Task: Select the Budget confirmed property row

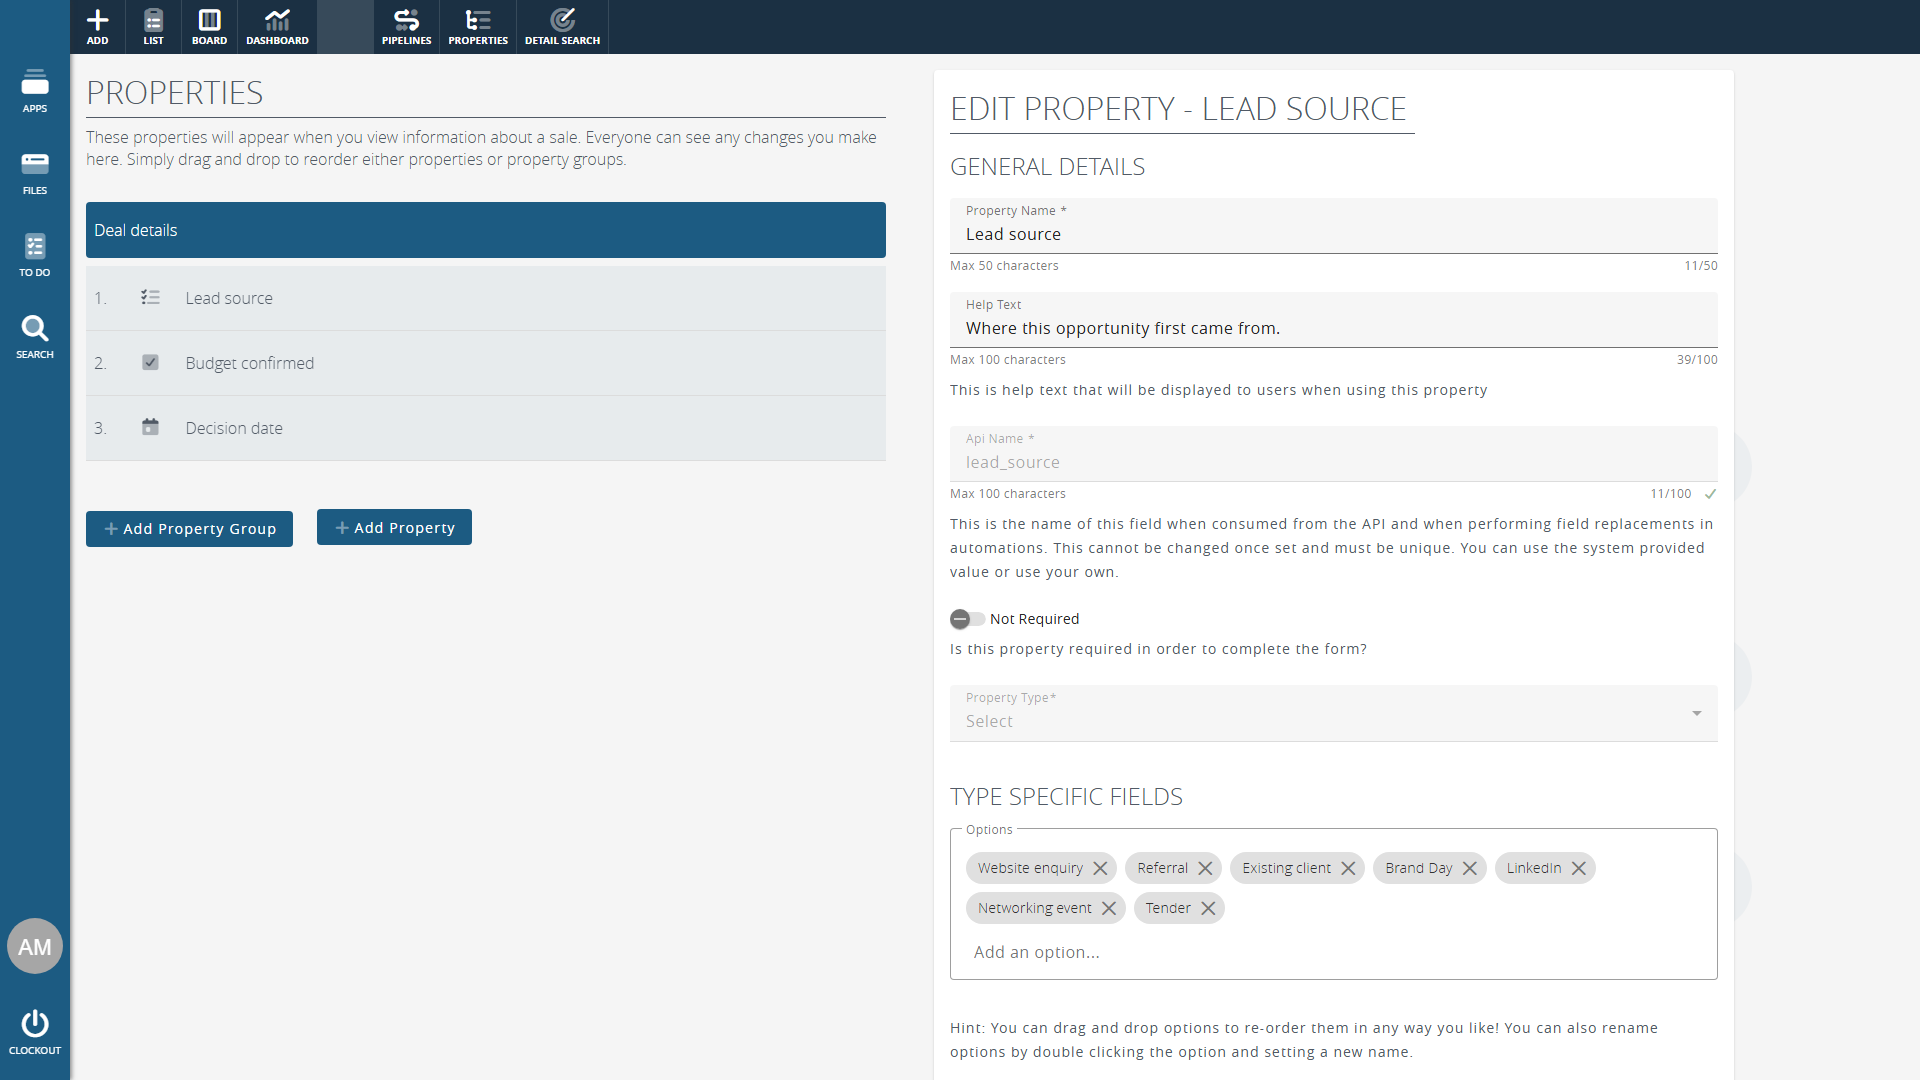Action: [x=486, y=363]
